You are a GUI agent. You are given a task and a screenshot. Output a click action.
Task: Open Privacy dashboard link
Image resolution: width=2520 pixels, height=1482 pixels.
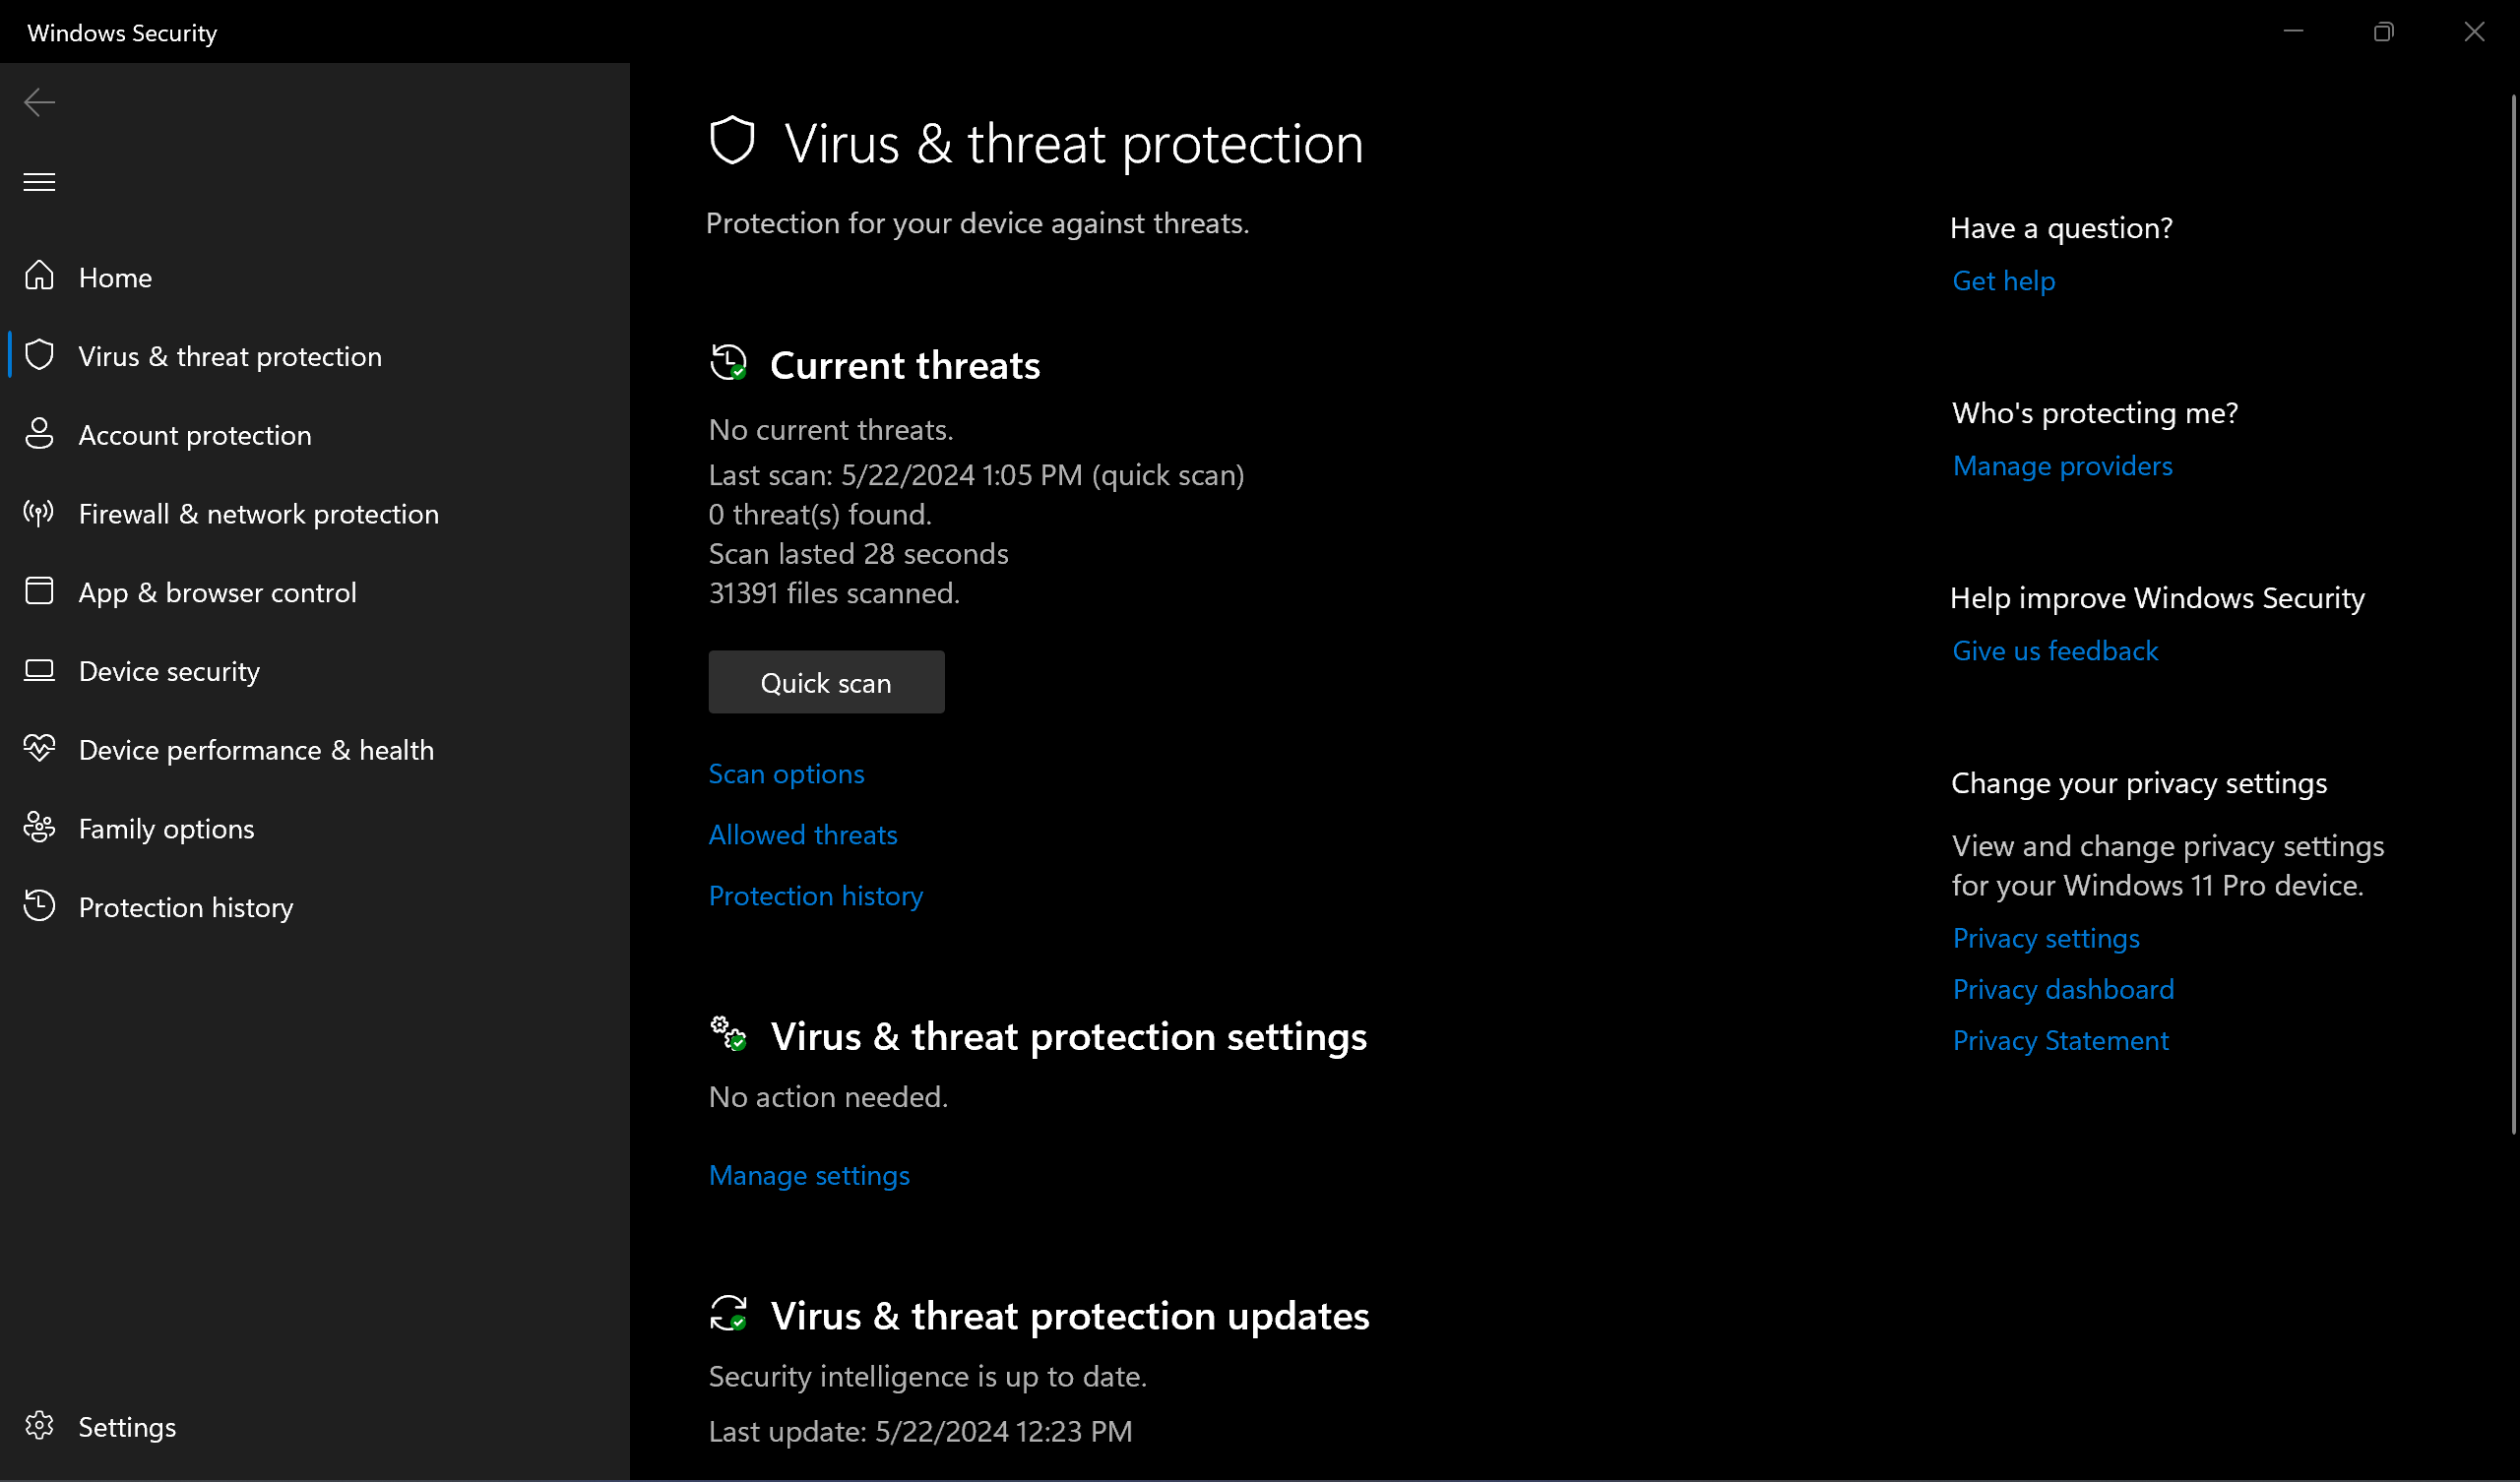pyautogui.click(x=2063, y=989)
